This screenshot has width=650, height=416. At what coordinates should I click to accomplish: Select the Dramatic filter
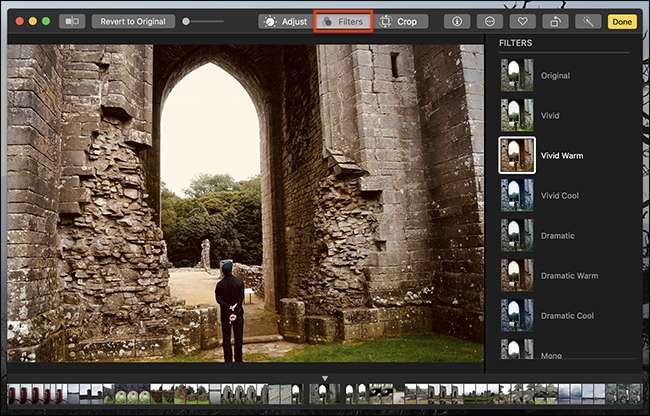click(517, 235)
